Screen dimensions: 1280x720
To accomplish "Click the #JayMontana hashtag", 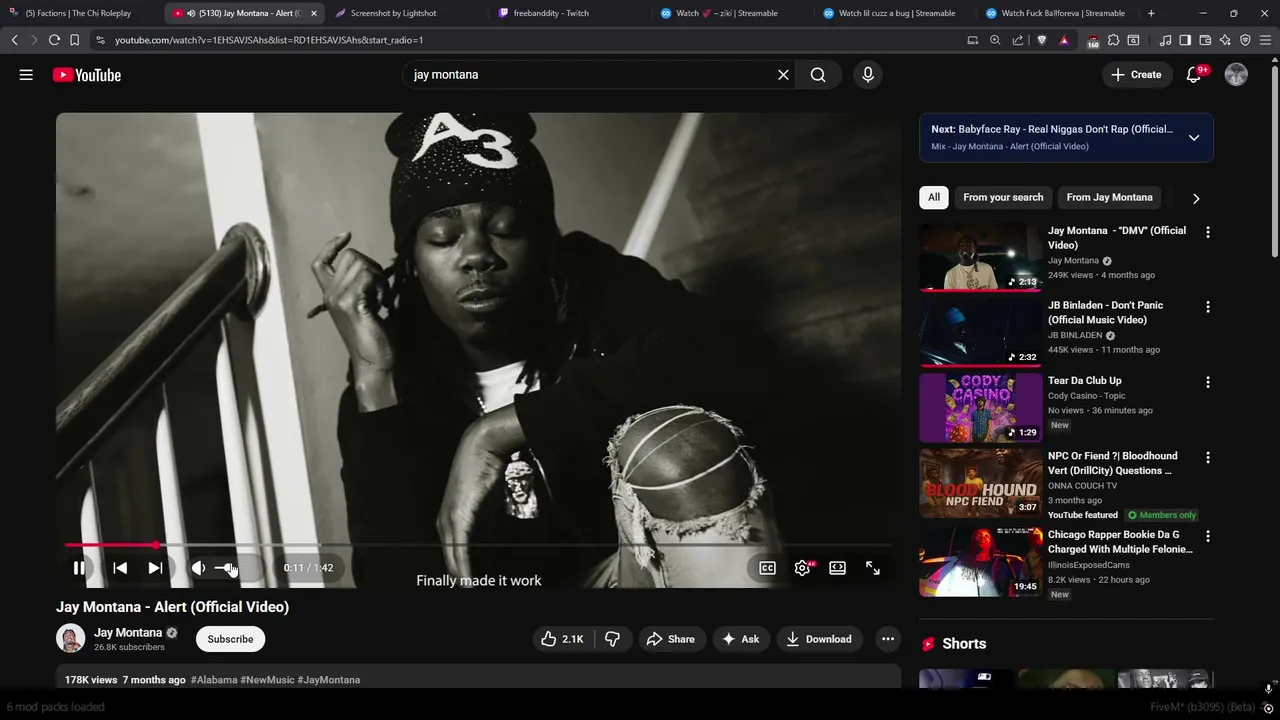I will [x=329, y=680].
